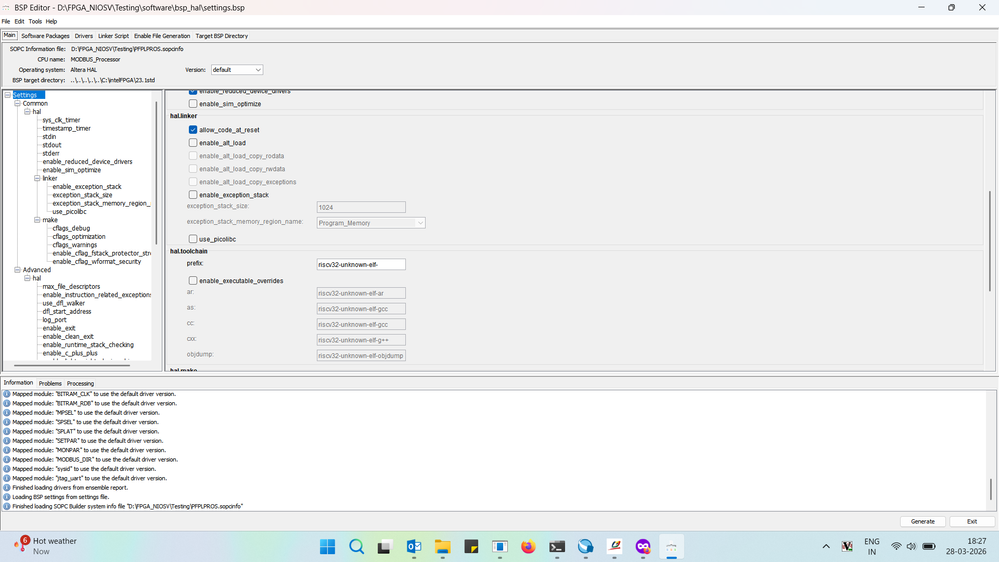
Task: Click the enable_alt_load_copy_exceptions checkbox
Action: (x=192, y=182)
